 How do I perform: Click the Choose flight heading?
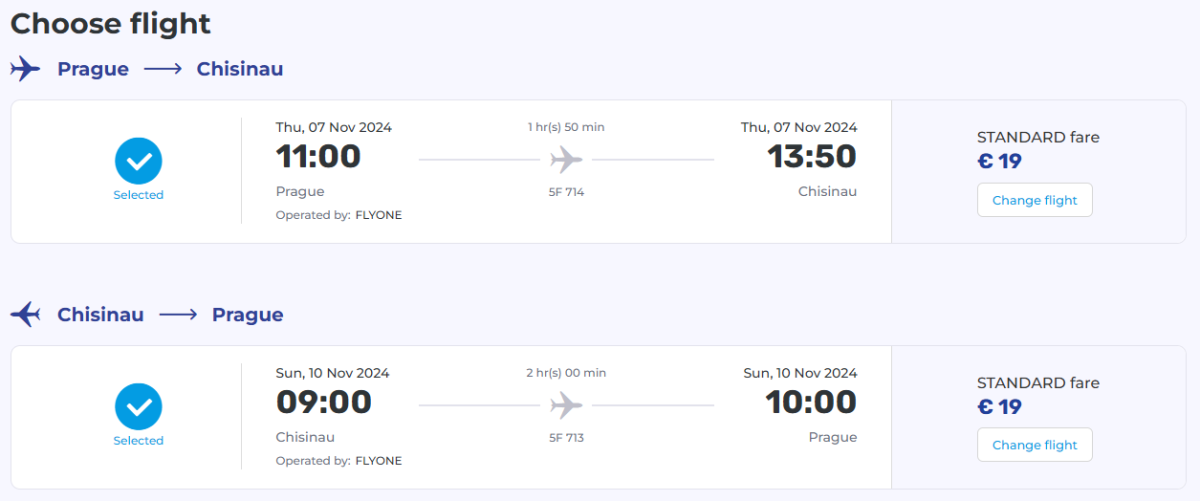pos(110,23)
